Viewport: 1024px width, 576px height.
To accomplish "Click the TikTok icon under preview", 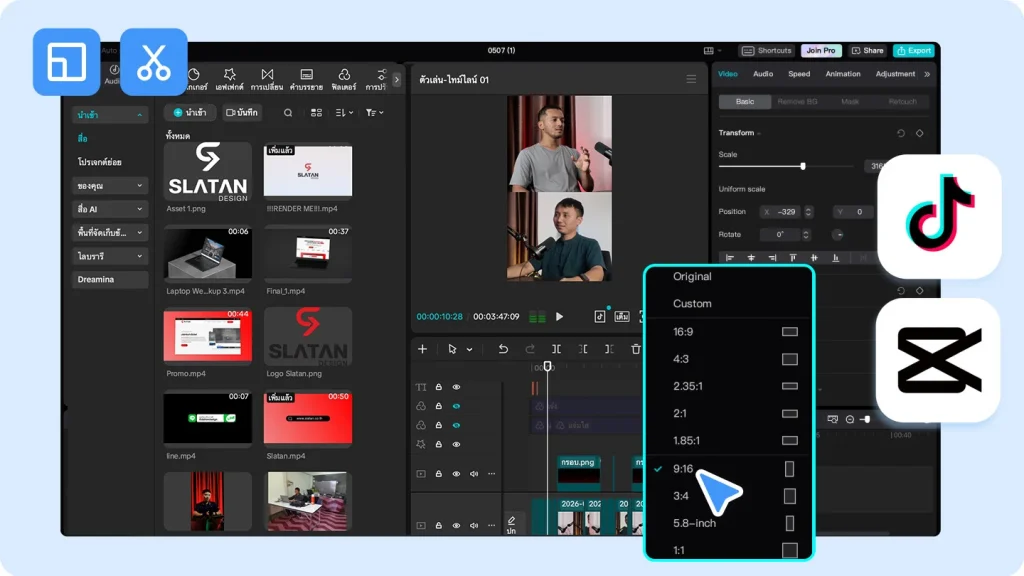I will pyautogui.click(x=600, y=317).
